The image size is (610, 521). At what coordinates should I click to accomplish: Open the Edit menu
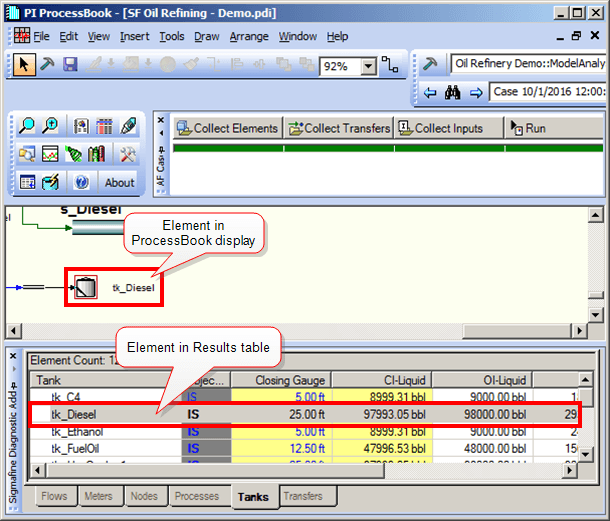[68, 36]
